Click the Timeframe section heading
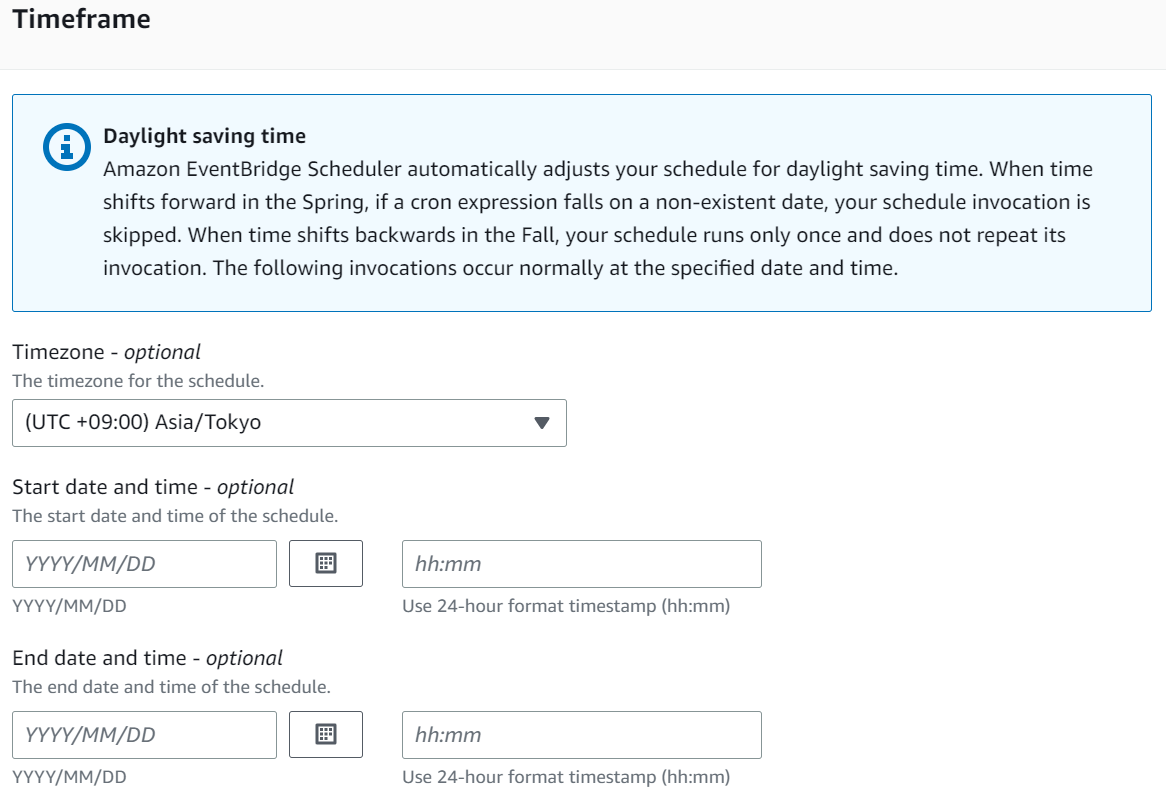 [x=82, y=19]
